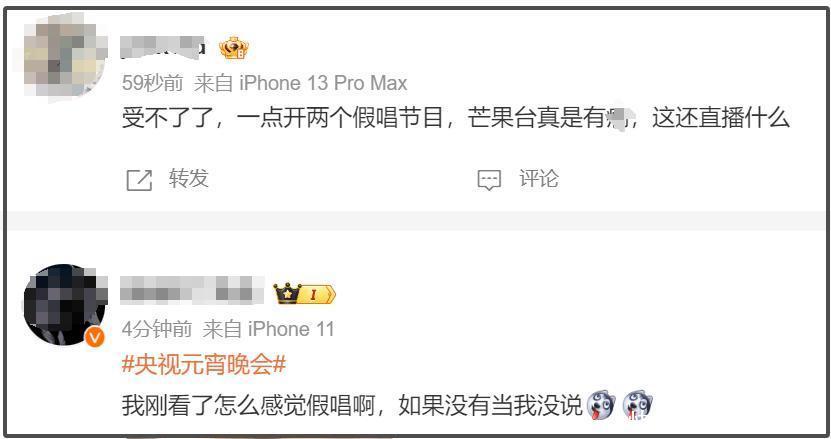This screenshot has height=439, width=831.
Task: Click the first husky dog emoji
Action: [x=602, y=405]
